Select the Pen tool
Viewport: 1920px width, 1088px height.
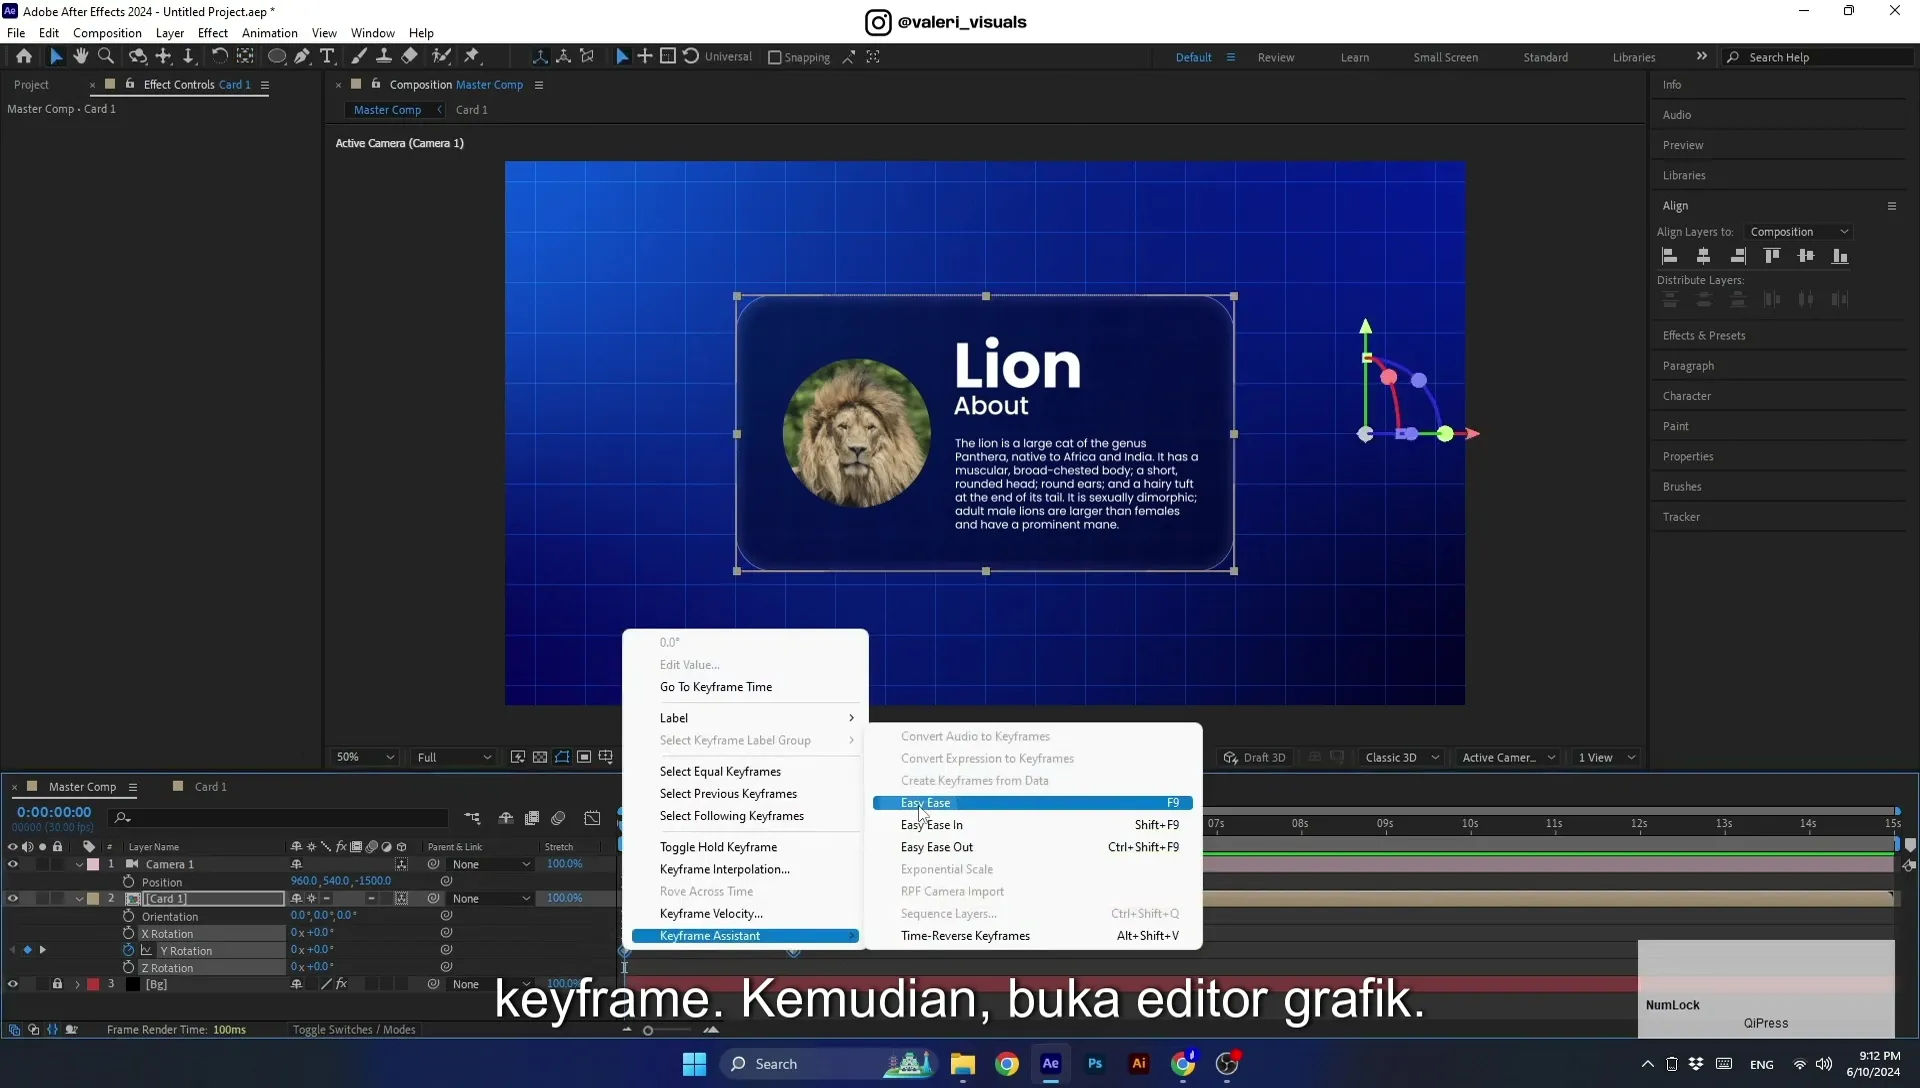point(302,57)
